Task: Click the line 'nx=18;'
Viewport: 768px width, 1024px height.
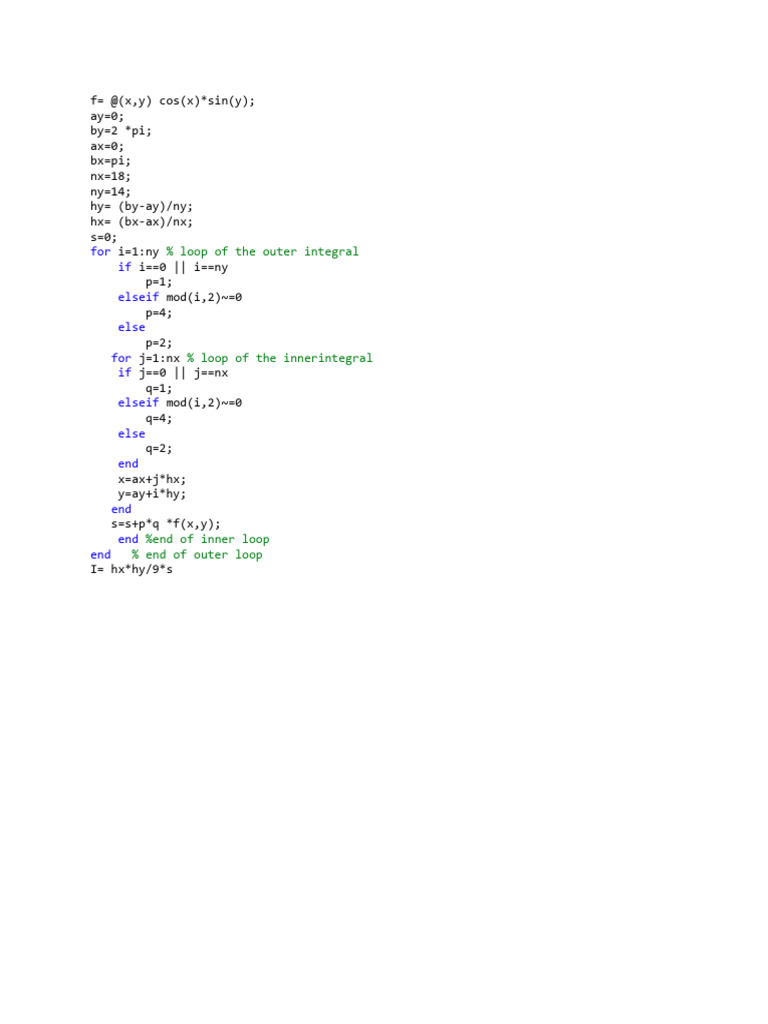Action: (x=110, y=176)
